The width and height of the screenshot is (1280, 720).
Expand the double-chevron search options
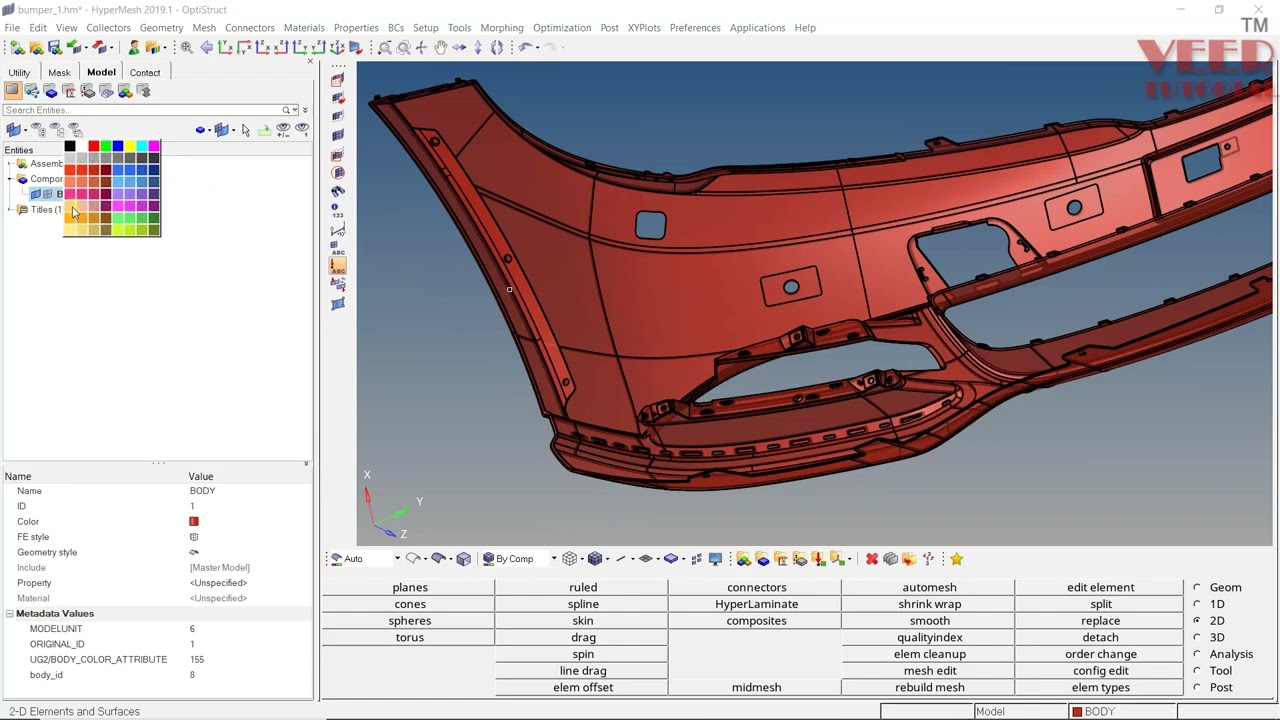click(305, 110)
